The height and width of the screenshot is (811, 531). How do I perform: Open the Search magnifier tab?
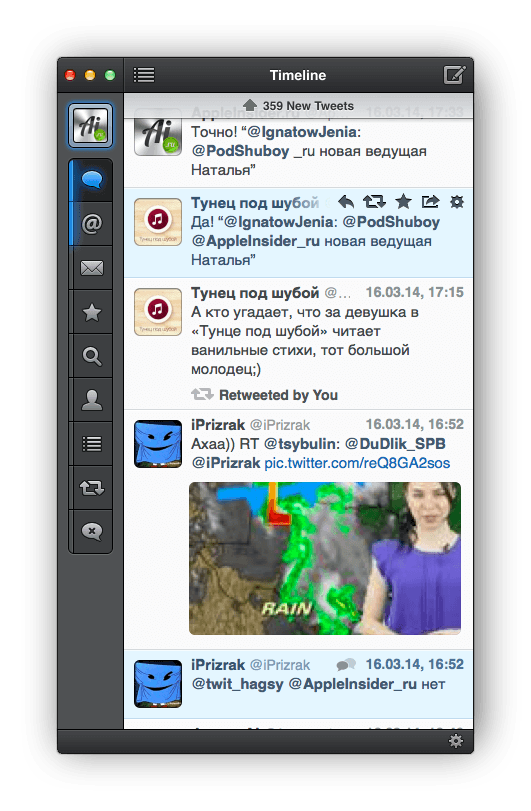click(x=92, y=356)
